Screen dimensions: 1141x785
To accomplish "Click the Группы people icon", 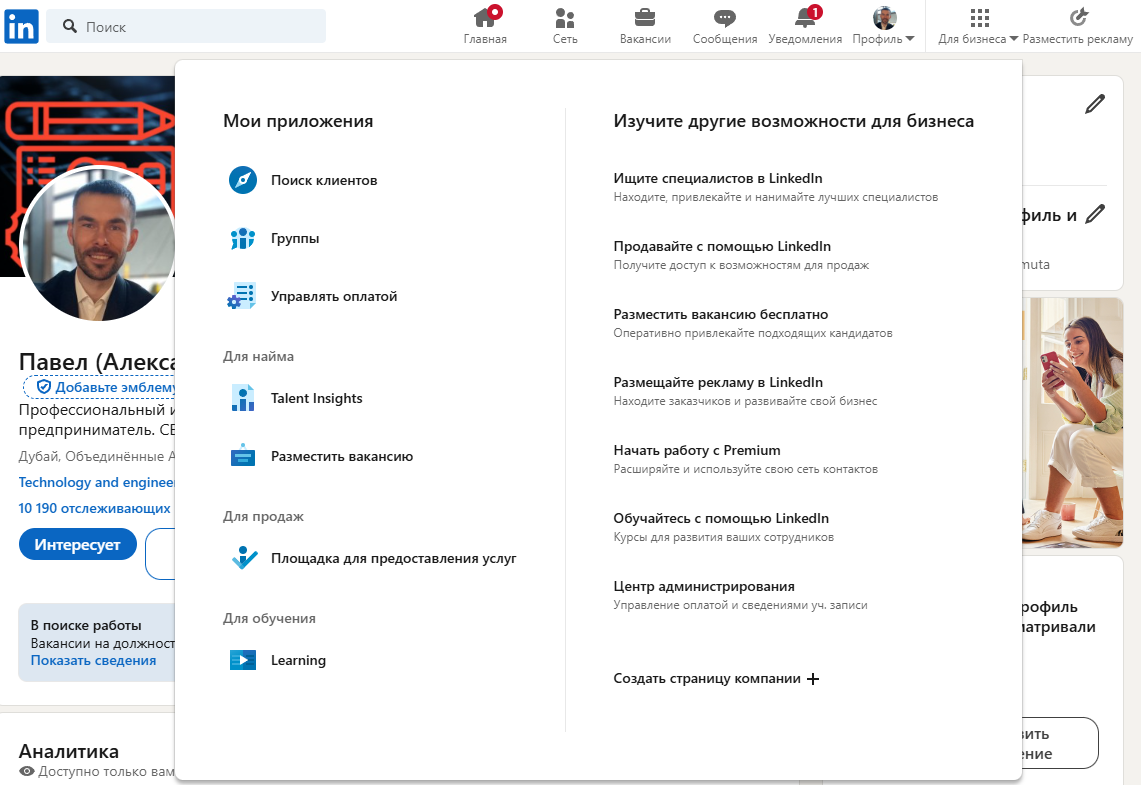I will (x=243, y=238).
